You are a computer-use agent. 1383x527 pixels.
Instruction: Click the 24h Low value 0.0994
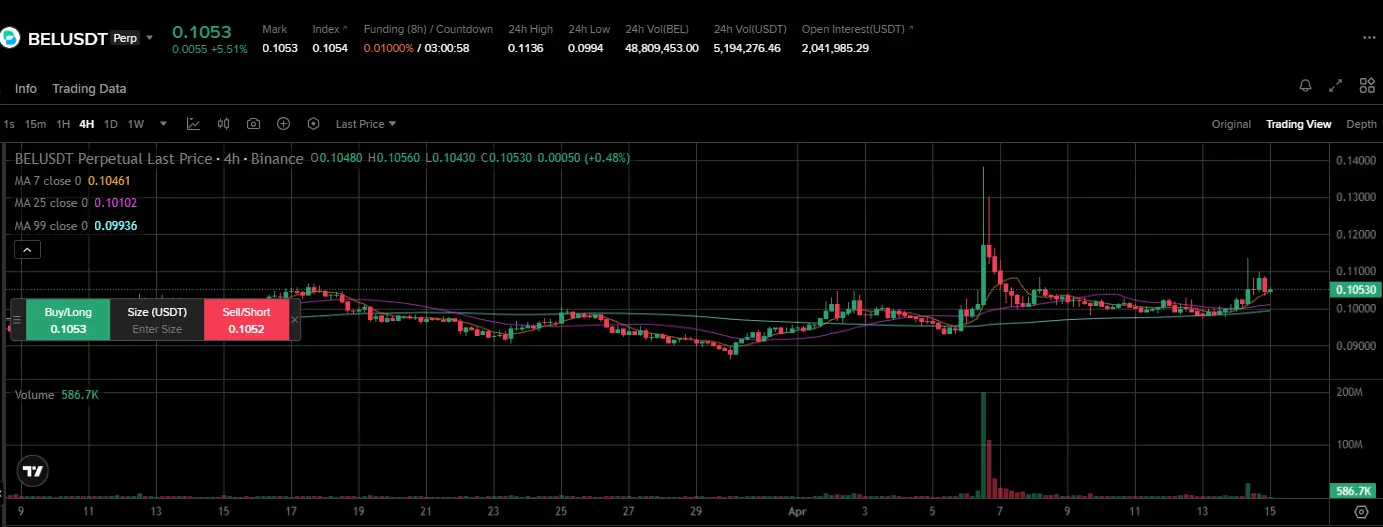[x=586, y=48]
